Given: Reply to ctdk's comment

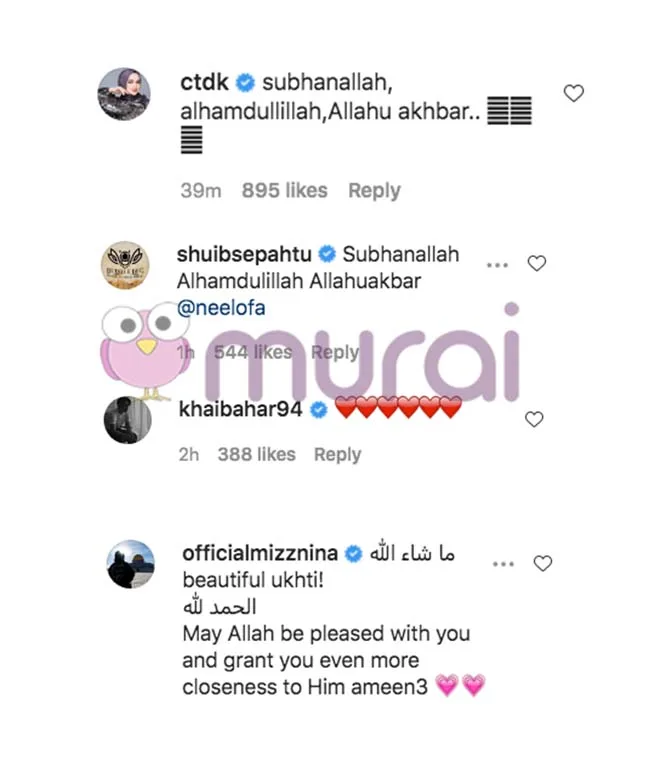Looking at the screenshot, I should coord(375,191).
